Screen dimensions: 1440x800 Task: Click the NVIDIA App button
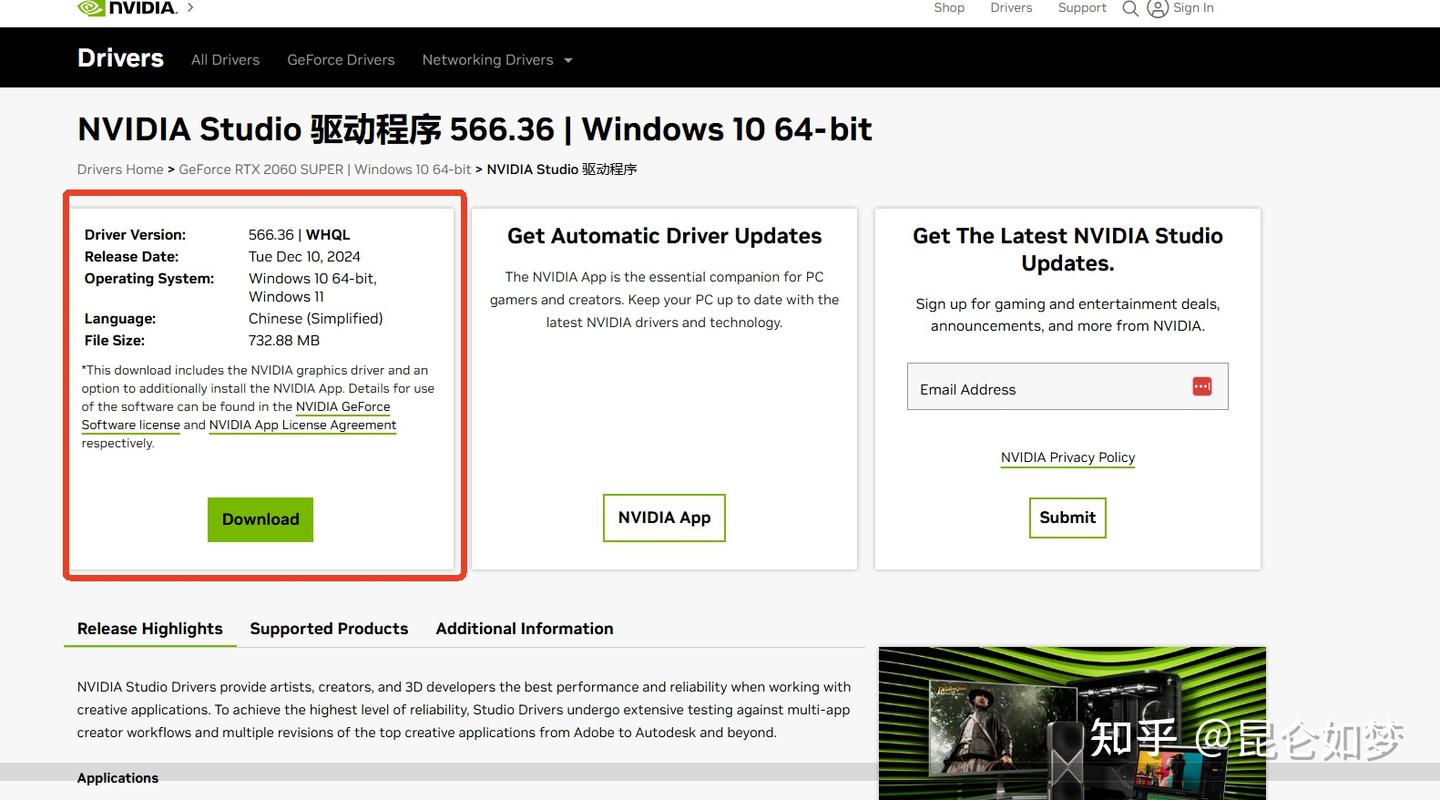(664, 517)
